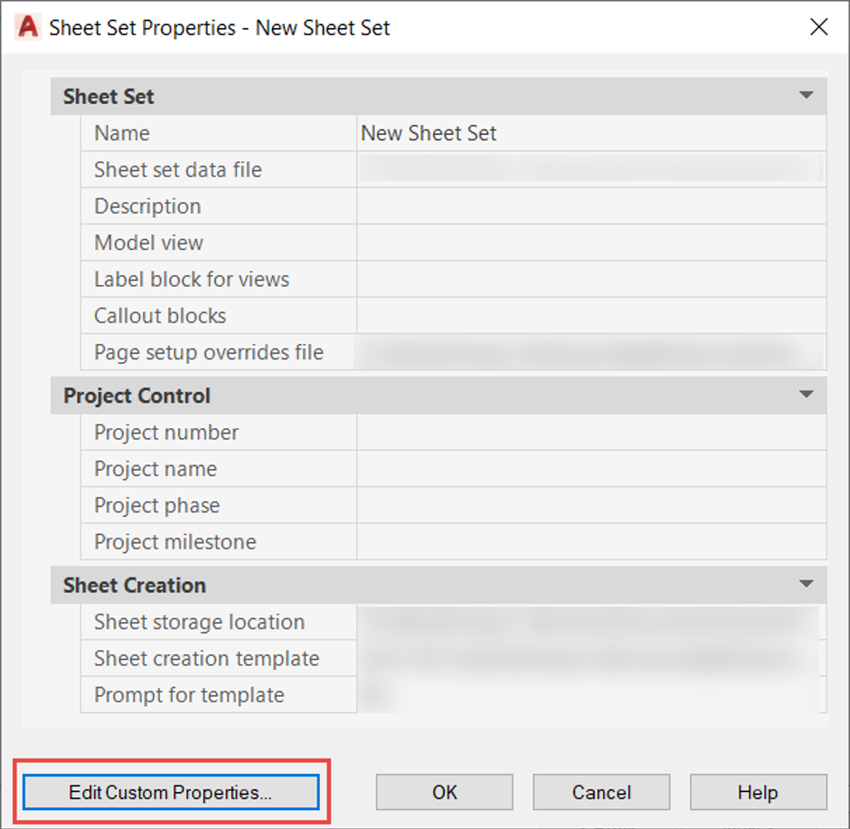Collapse the Sheet Set section arrow
Viewport: 850px width, 829px height.
coord(806,96)
